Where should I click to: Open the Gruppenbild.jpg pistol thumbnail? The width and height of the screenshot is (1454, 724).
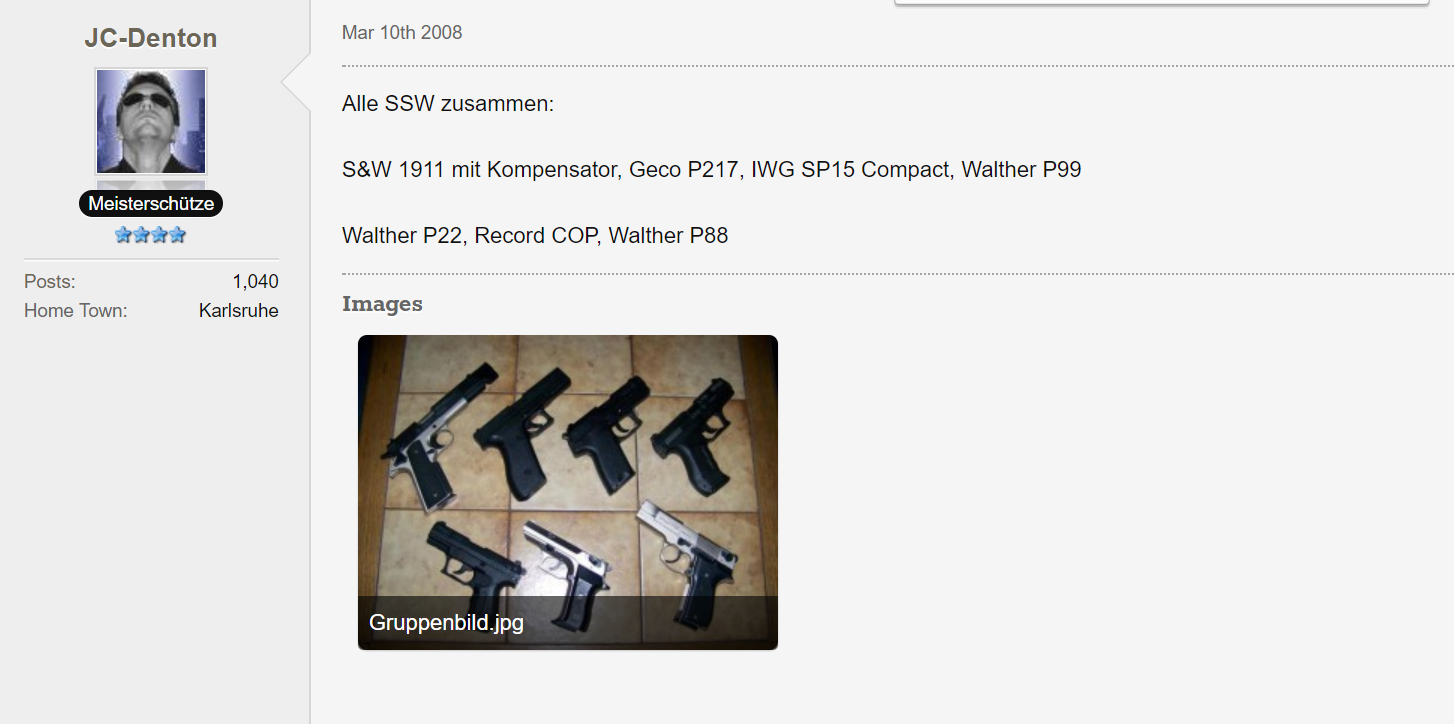[x=568, y=492]
